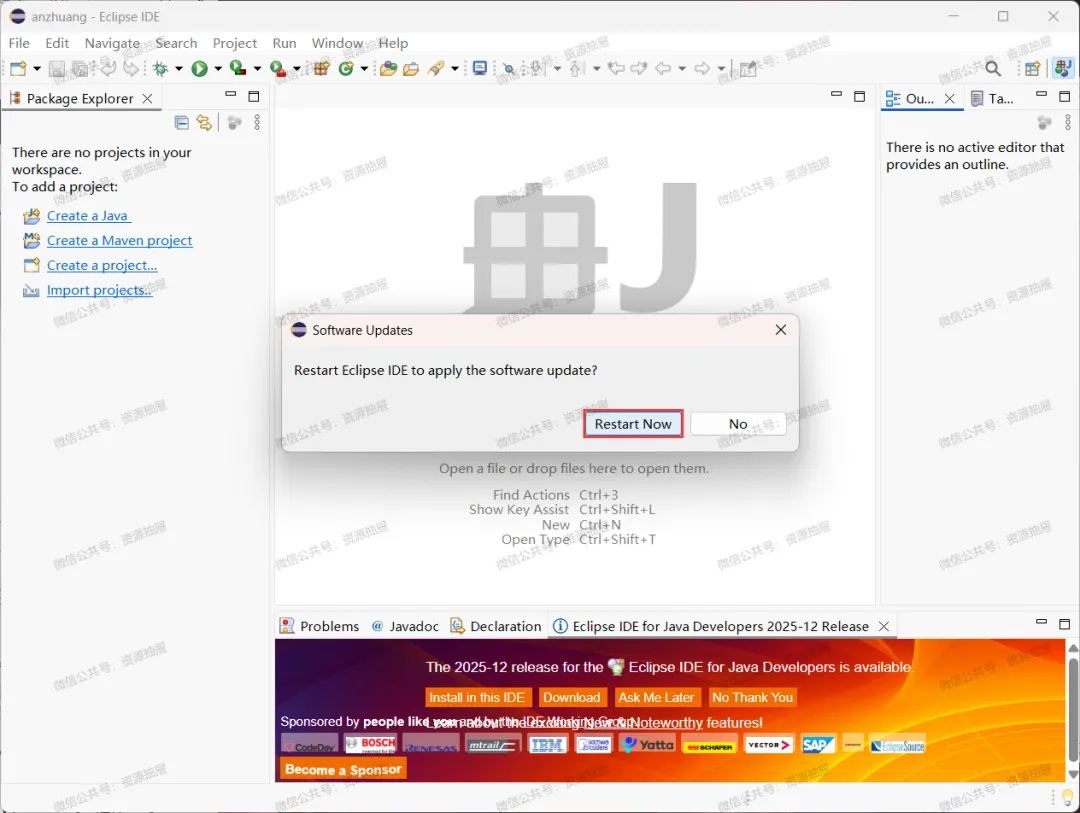Click tip lightbulb icon in status bar
Screen dimensions: 1080x813
coord(1068,797)
